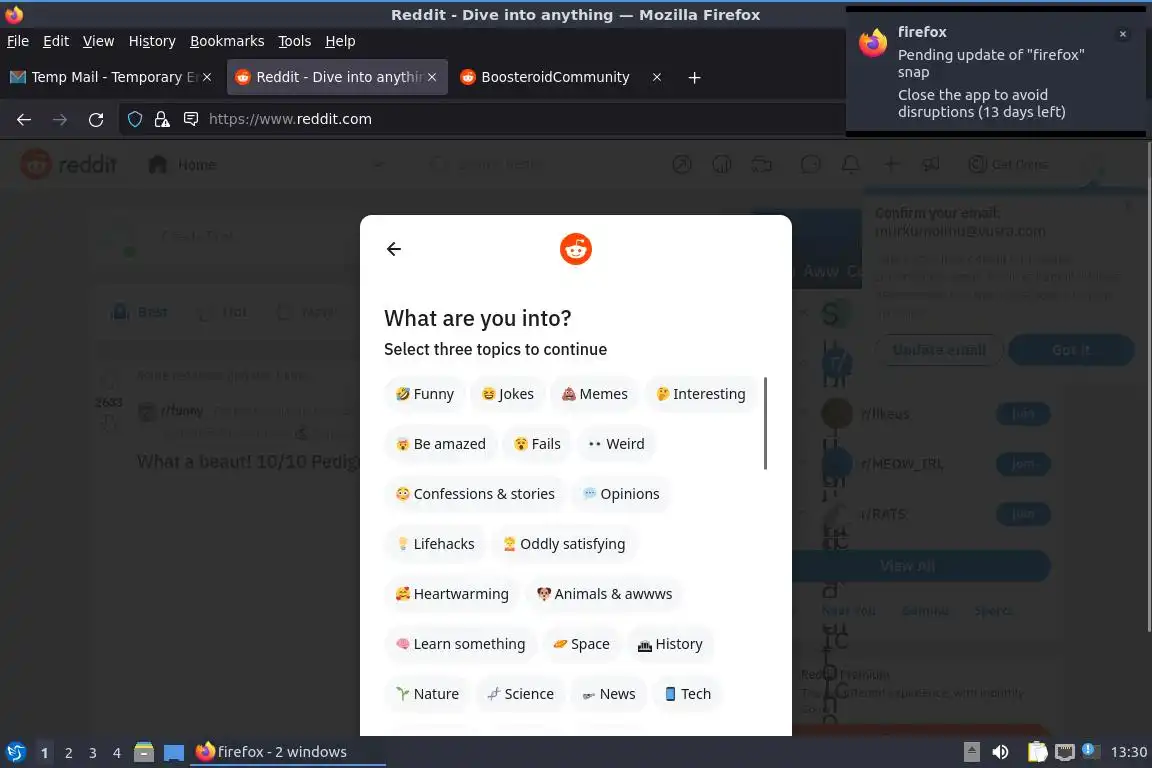
Task: Reload the current page
Action: coord(96,119)
